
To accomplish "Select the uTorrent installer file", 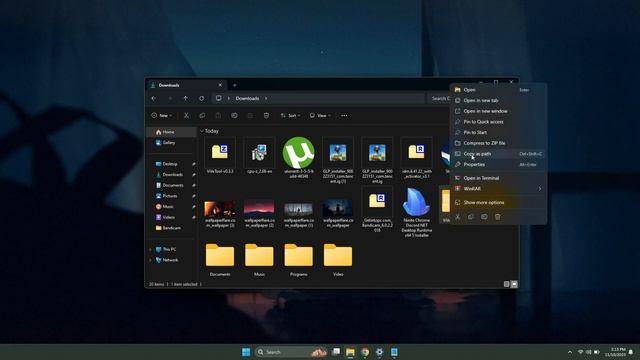I will coord(298,158).
